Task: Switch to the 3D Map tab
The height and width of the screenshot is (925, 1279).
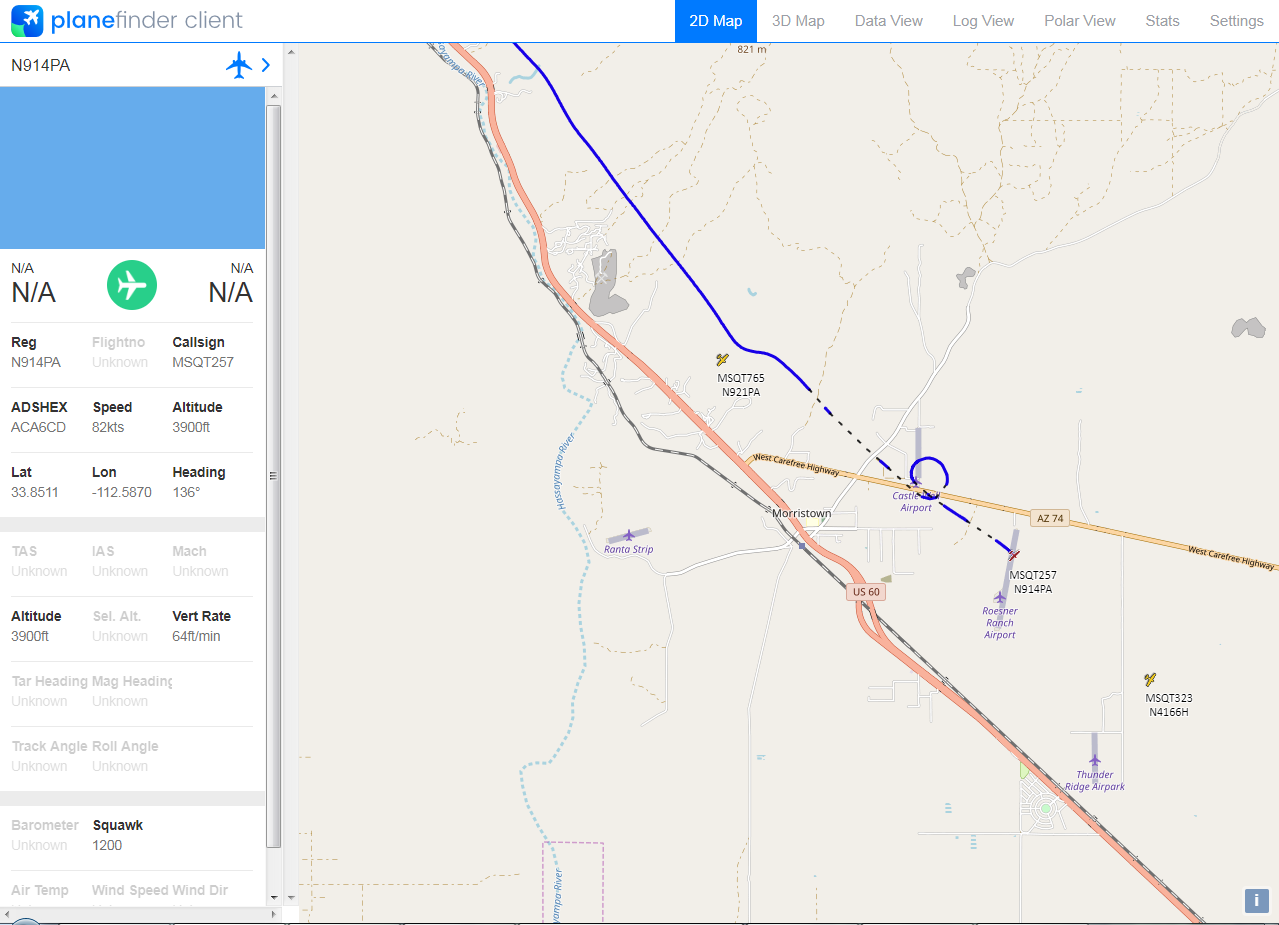Action: pyautogui.click(x=798, y=21)
